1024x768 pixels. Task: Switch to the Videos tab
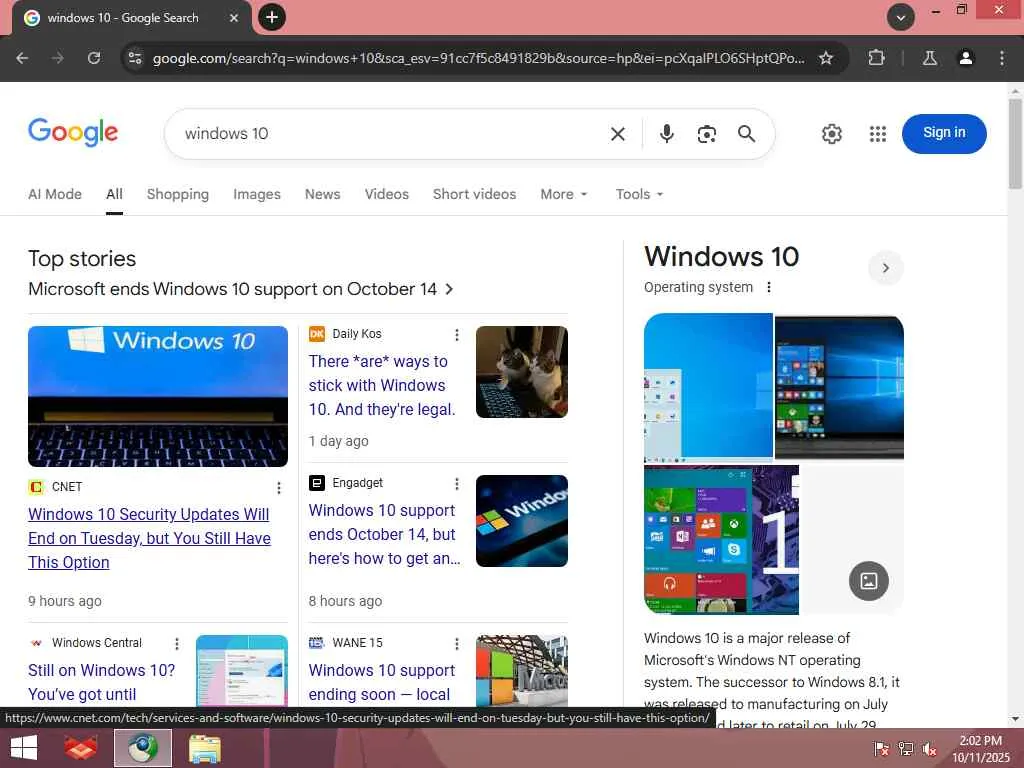[x=387, y=194]
